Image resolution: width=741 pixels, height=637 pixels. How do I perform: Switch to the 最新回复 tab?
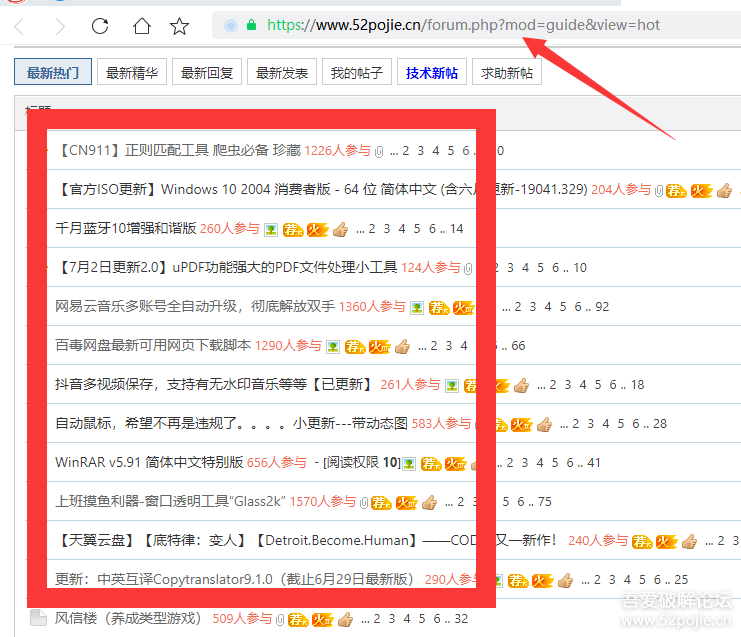[207, 72]
